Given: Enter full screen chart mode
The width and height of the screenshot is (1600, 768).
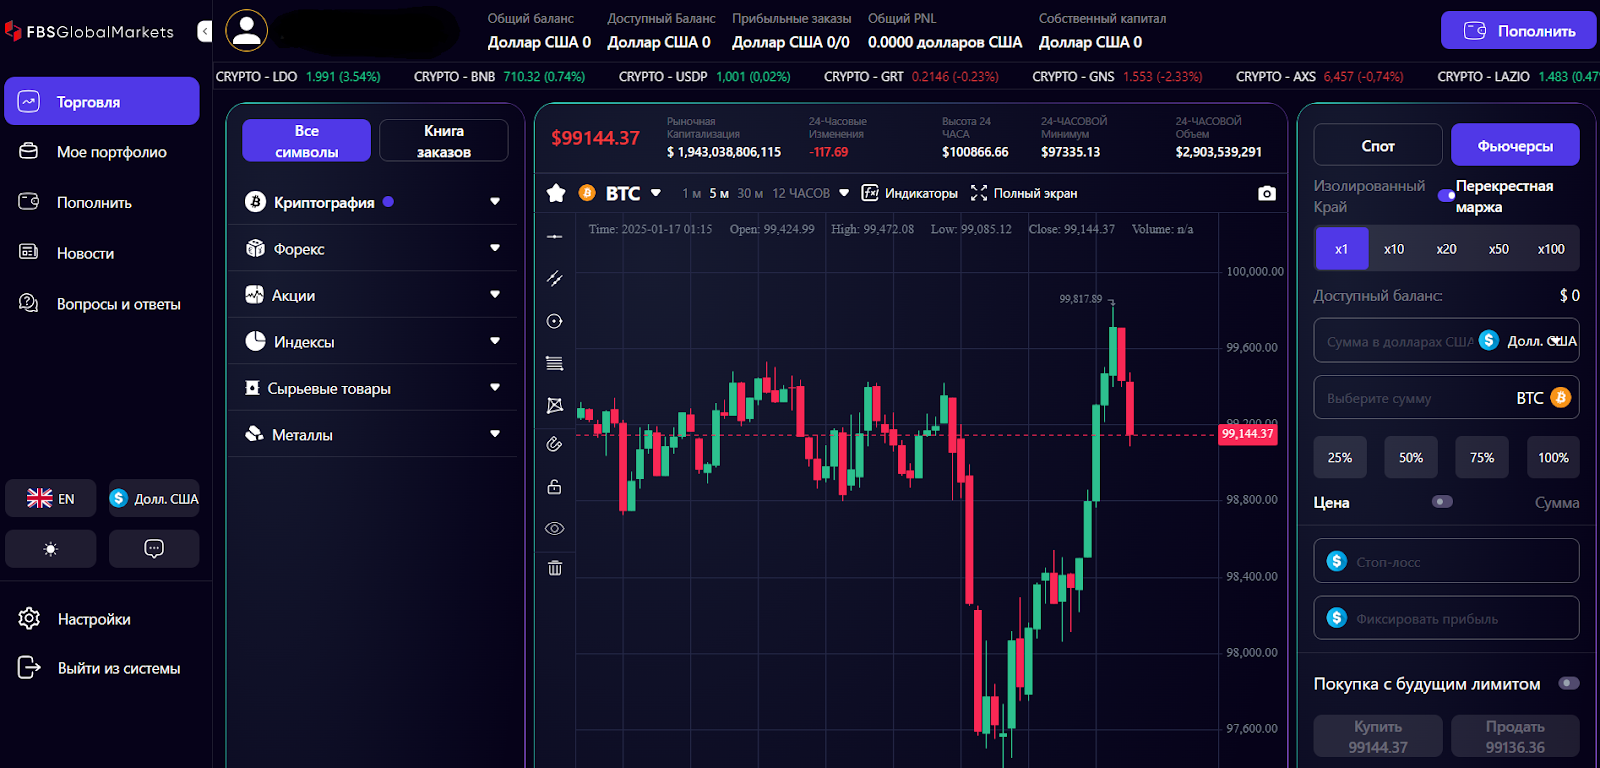Looking at the screenshot, I should [x=1024, y=193].
